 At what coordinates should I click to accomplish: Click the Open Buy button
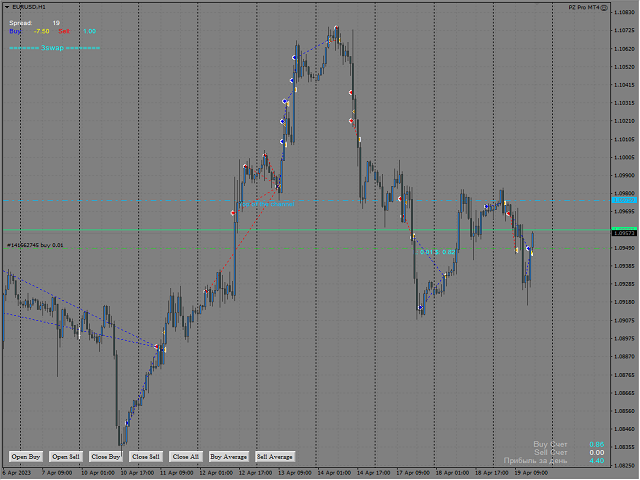26,457
